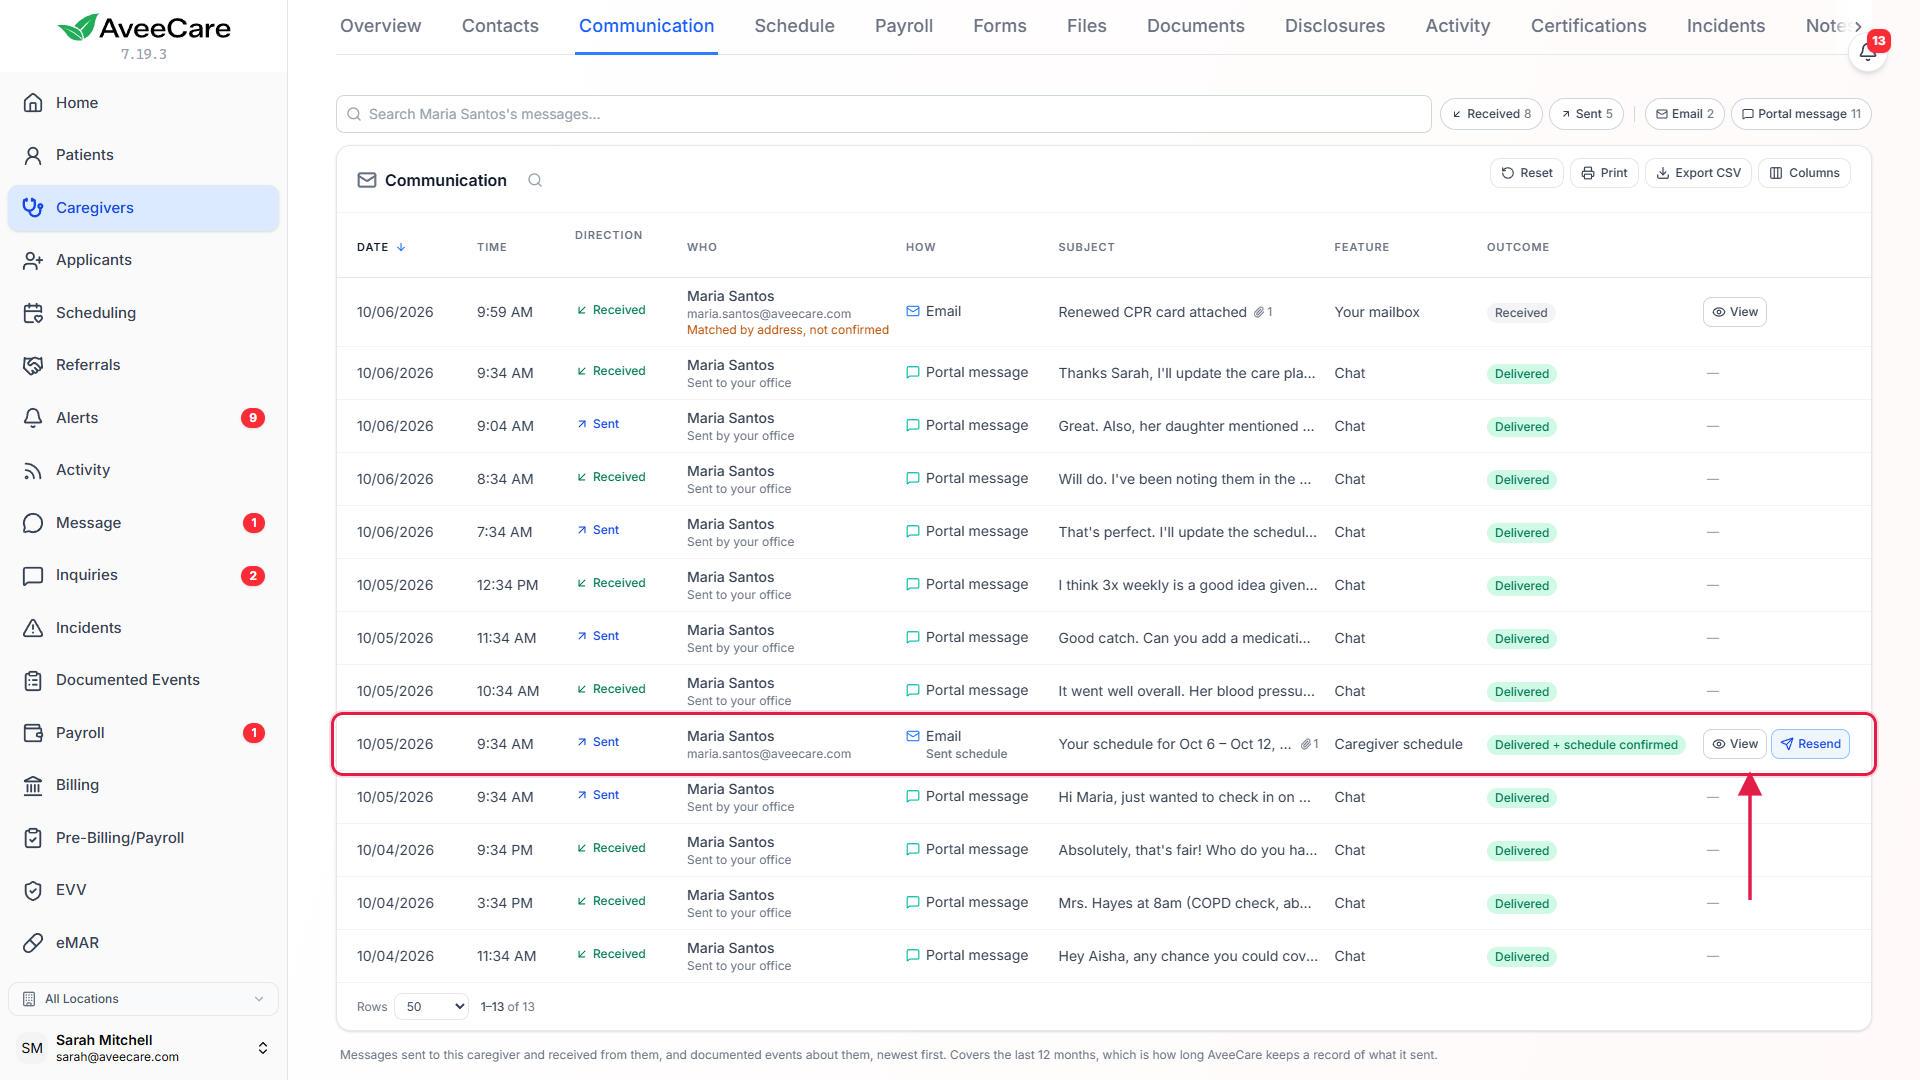The width and height of the screenshot is (1920, 1080).
Task: Show more tabs with the right chevron
Action: coord(1858,27)
